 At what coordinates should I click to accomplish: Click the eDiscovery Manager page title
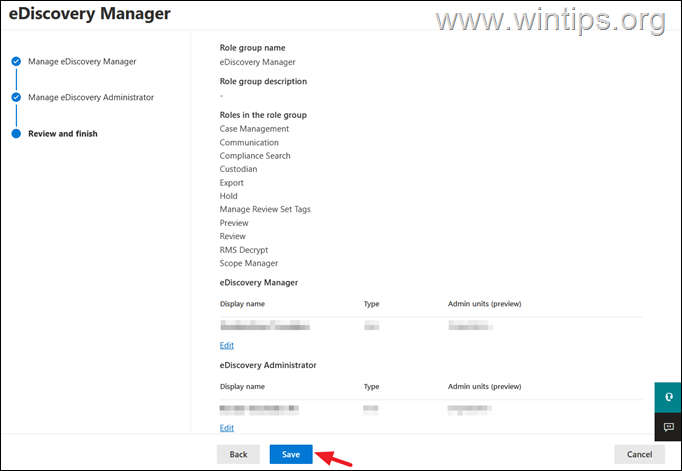(90, 13)
